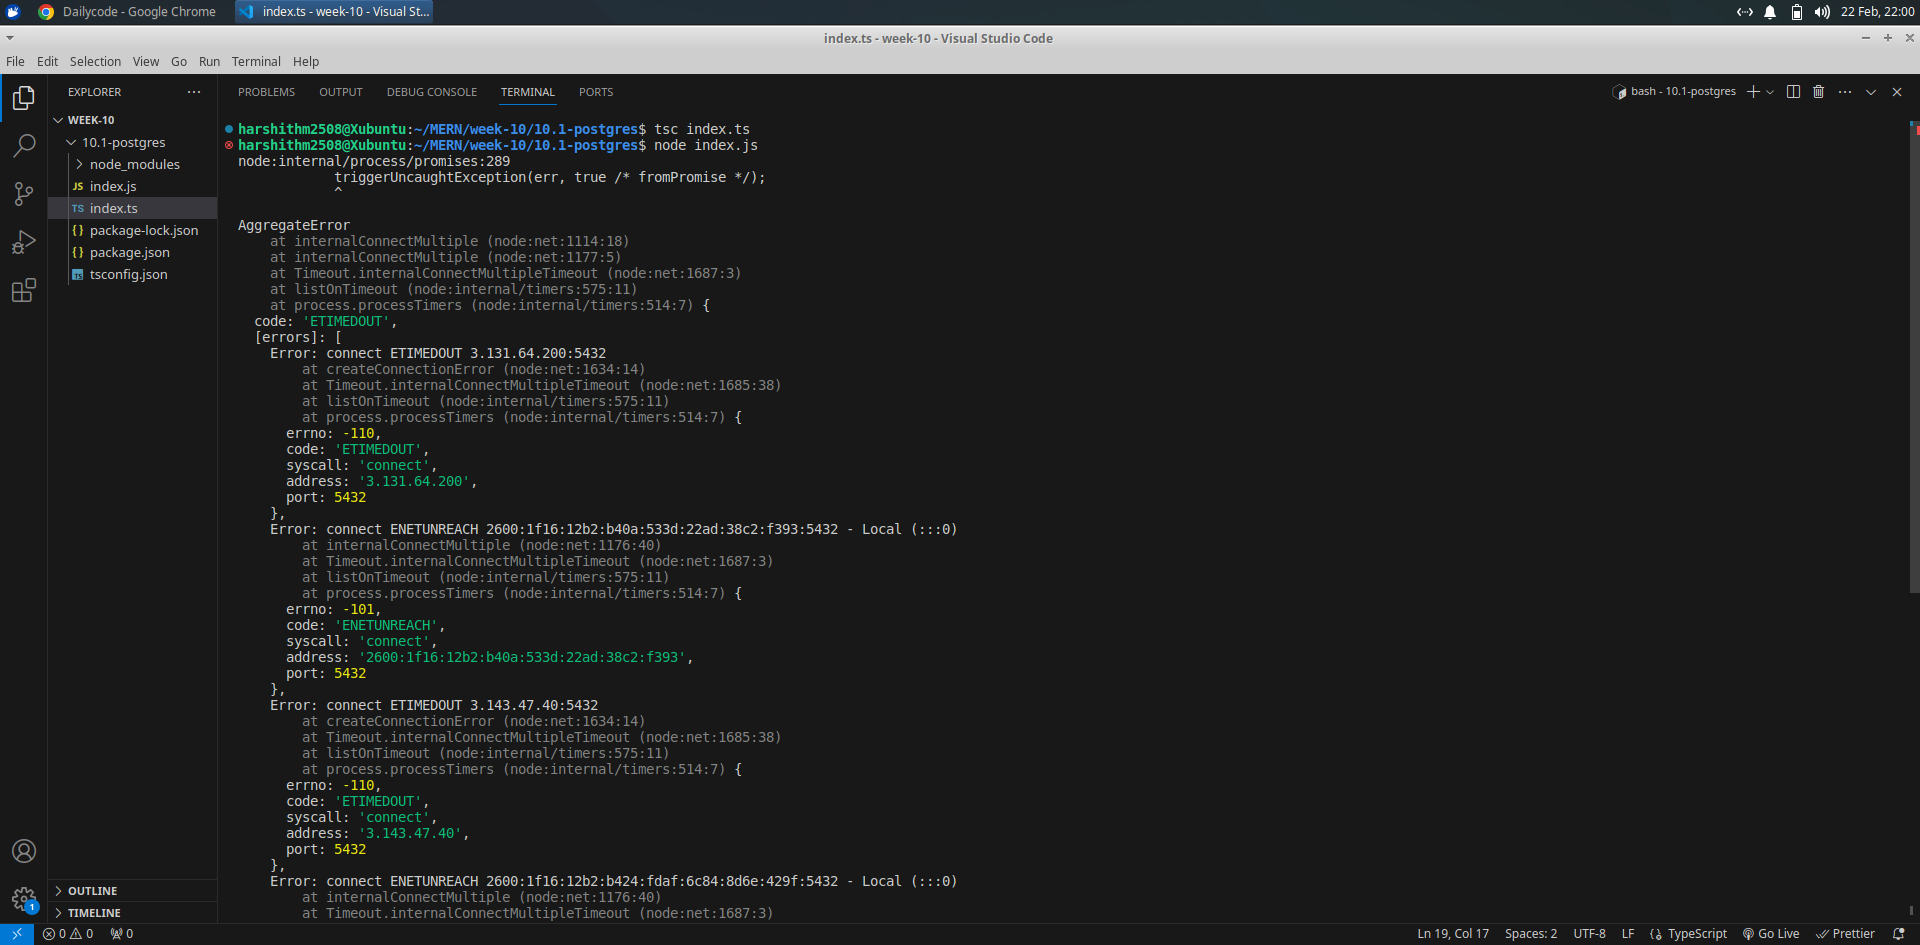Switch to the PORTS tab
This screenshot has width=1920, height=945.
(596, 92)
